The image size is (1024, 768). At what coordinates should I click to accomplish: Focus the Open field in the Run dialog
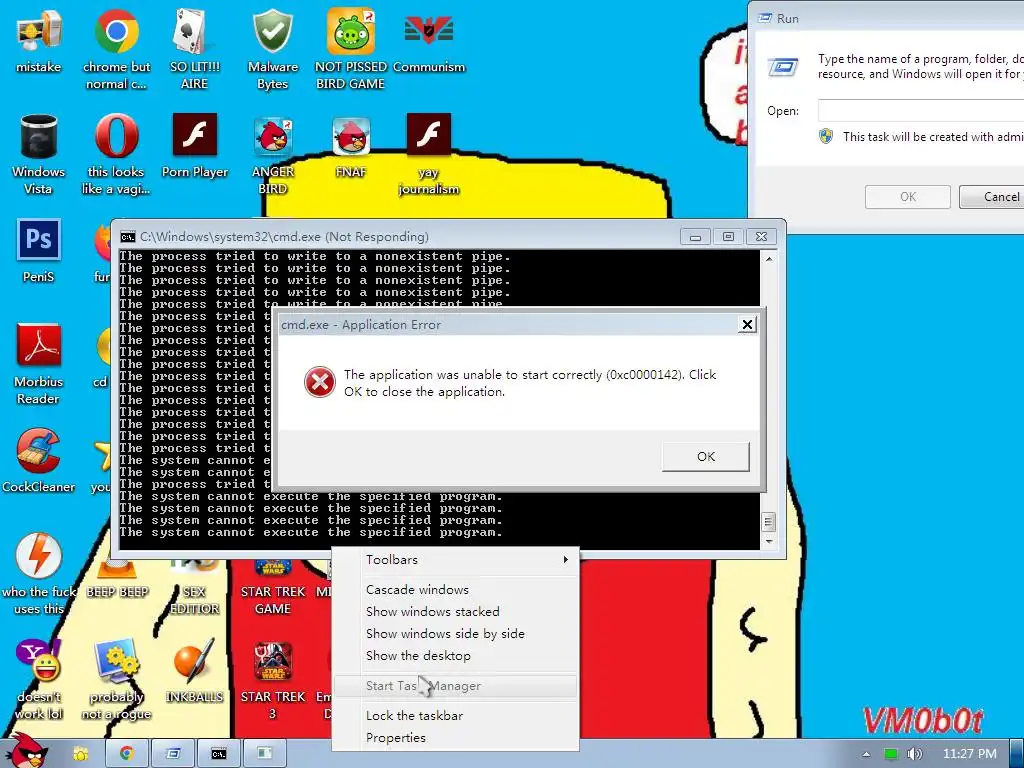[x=921, y=110]
